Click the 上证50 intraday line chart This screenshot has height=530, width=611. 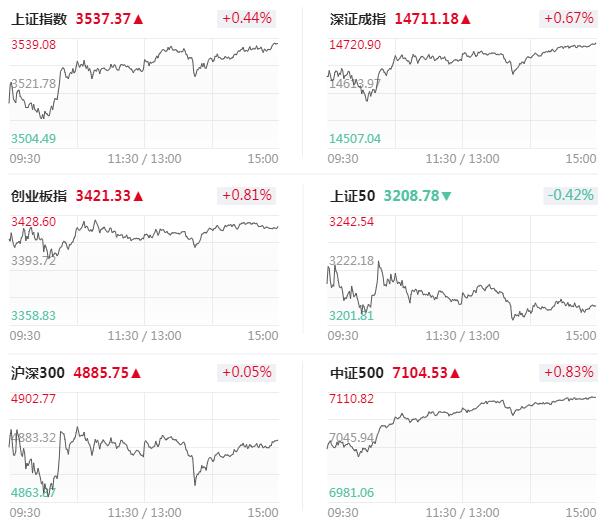tap(462, 270)
